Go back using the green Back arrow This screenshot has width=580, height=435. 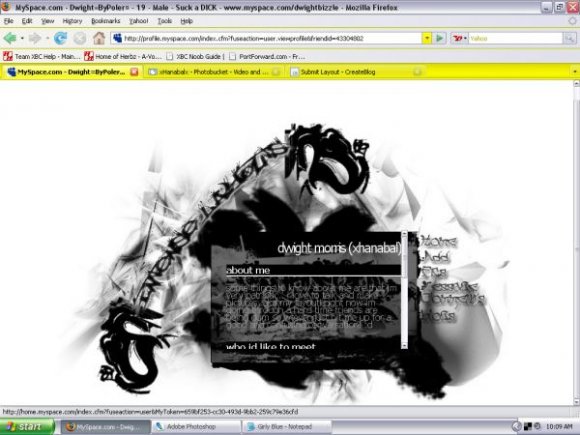coord(10,38)
